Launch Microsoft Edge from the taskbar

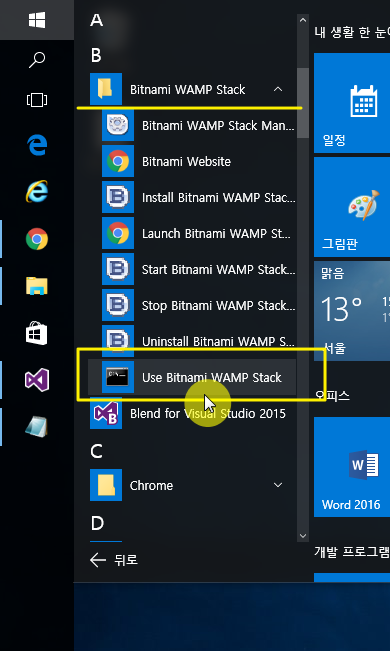pos(37,145)
